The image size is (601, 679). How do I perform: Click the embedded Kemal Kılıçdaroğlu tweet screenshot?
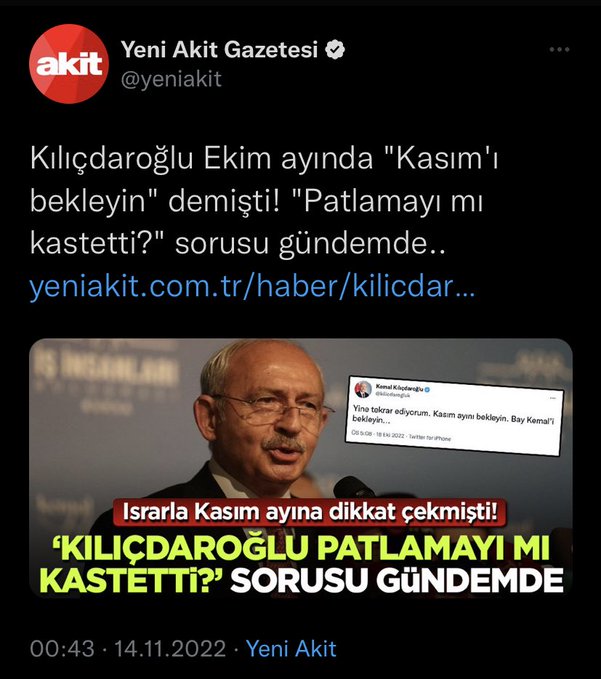(455, 415)
